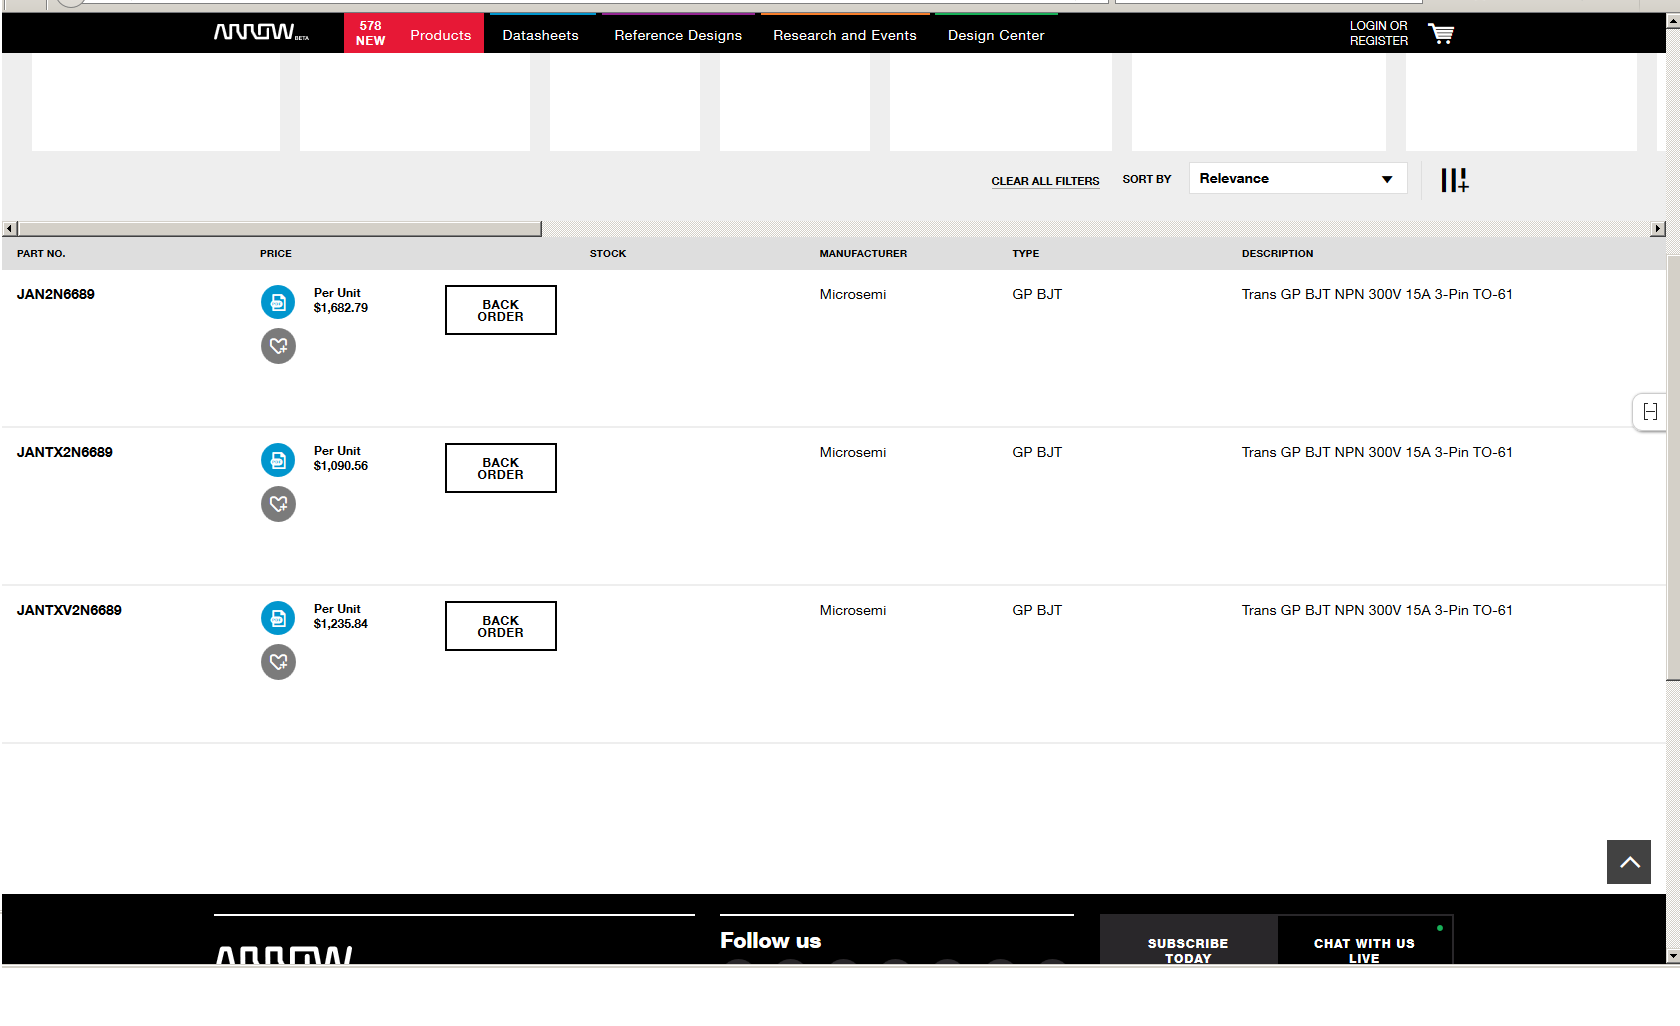
Task: Click the Description column header
Action: [1278, 254]
